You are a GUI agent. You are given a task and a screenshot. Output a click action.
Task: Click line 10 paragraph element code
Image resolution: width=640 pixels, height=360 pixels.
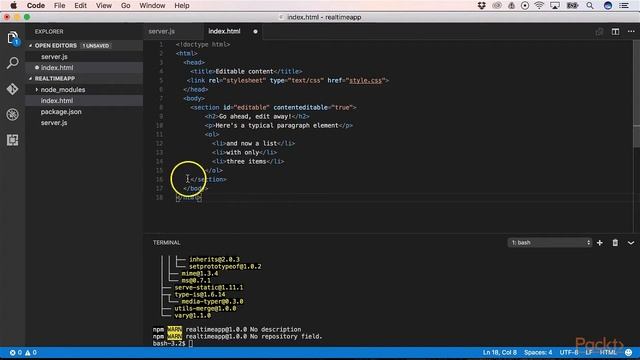(x=279, y=125)
